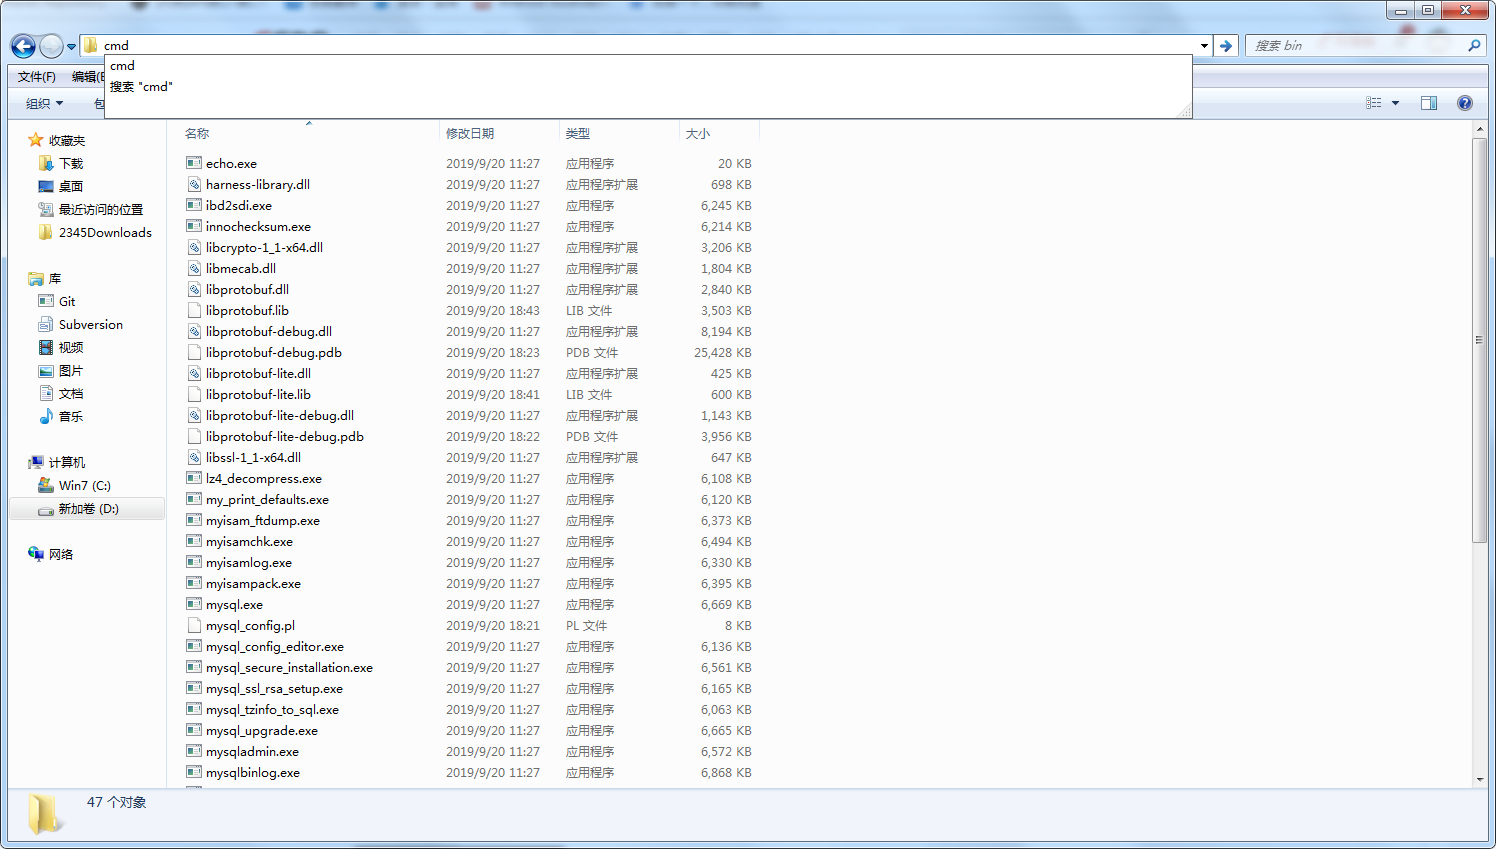
Task: Open the 音乐 library in the sidebar
Action: tap(66, 416)
